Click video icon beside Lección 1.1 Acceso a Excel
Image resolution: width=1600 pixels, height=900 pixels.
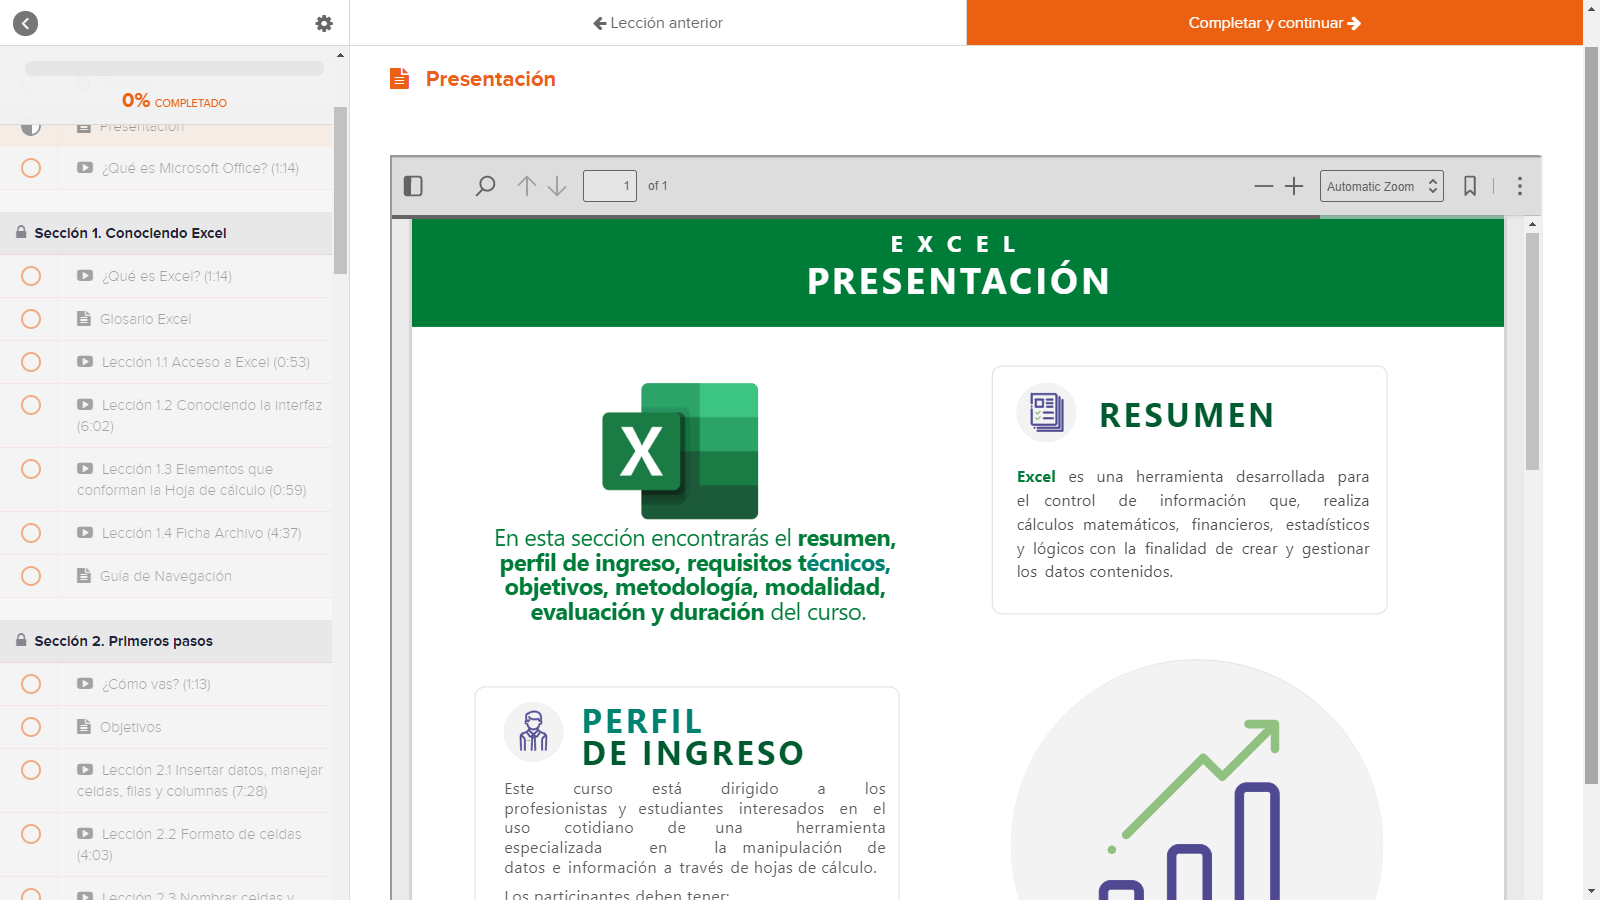coord(85,362)
